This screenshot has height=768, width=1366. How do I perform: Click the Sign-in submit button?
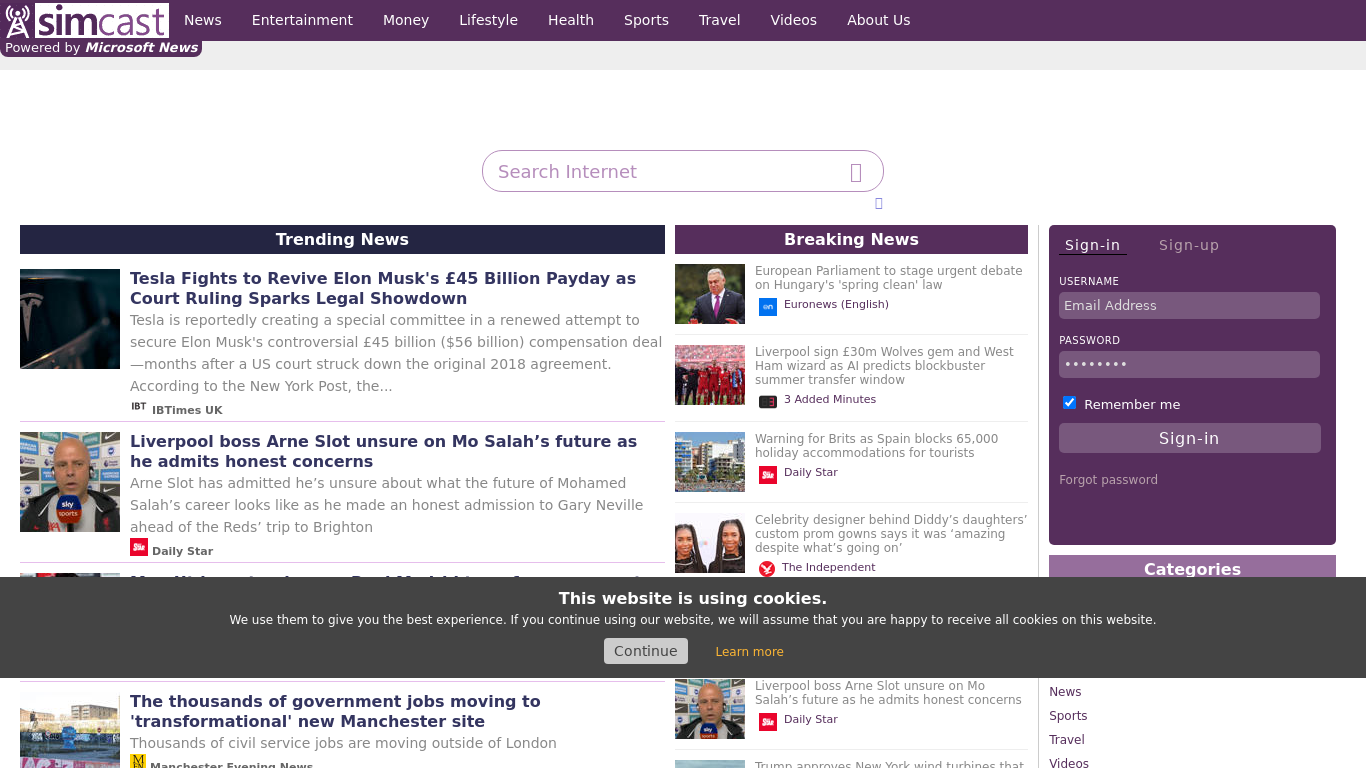click(1190, 438)
